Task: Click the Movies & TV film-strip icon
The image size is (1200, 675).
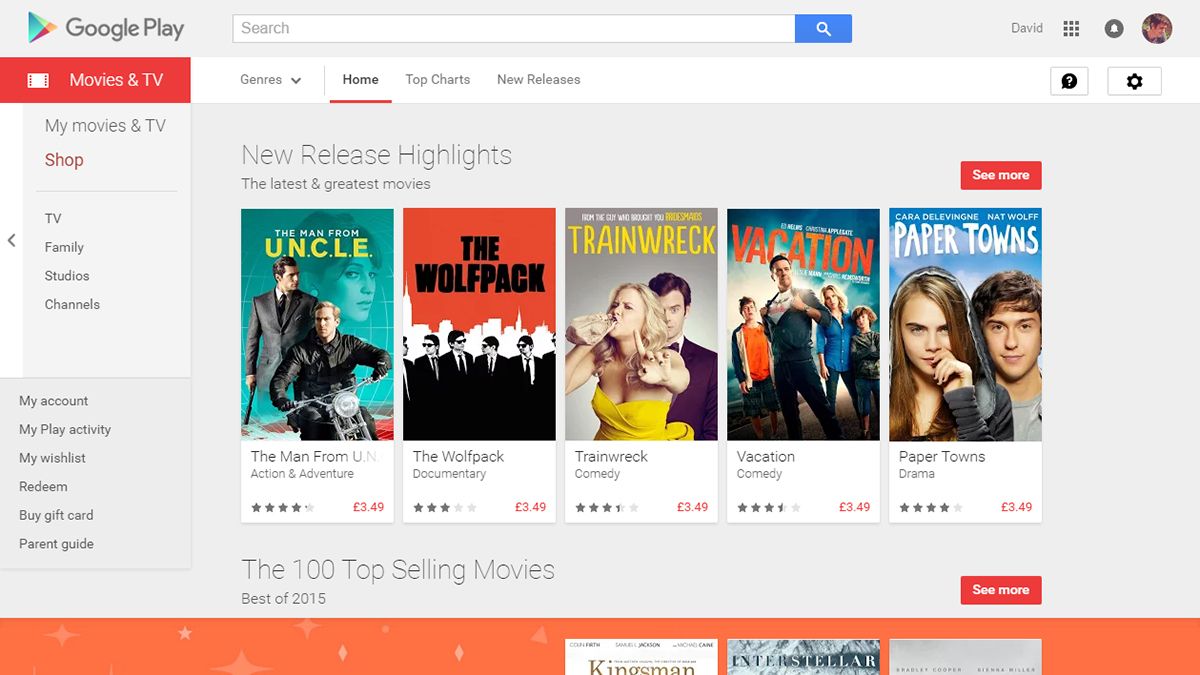Action: [x=39, y=80]
